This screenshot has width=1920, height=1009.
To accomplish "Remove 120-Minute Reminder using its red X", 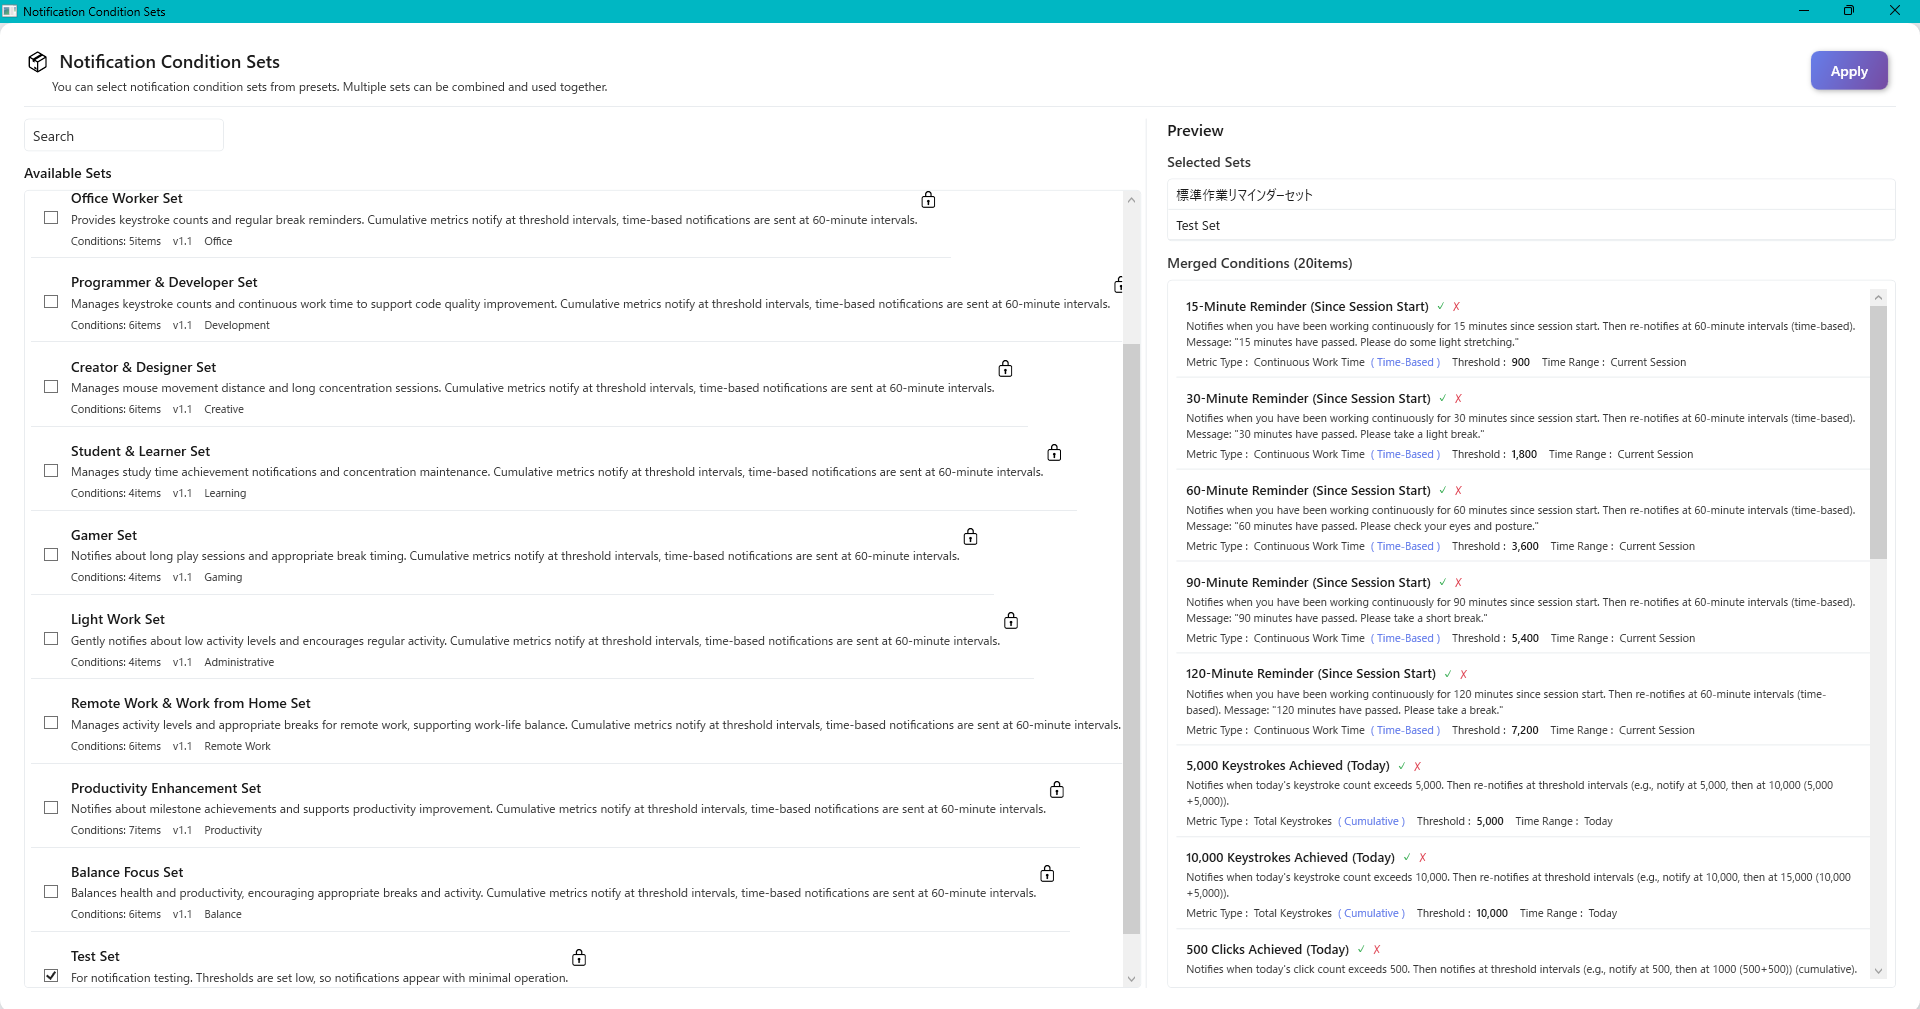I will click(x=1462, y=674).
